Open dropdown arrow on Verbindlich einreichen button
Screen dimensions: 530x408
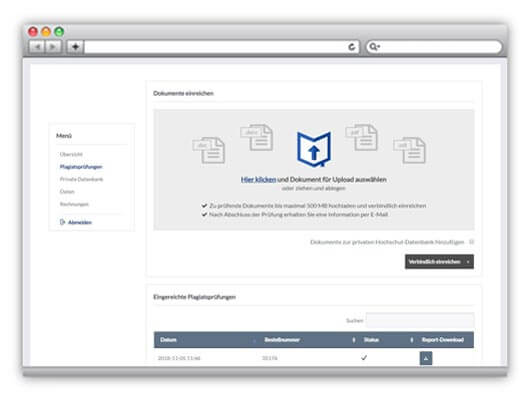468,262
